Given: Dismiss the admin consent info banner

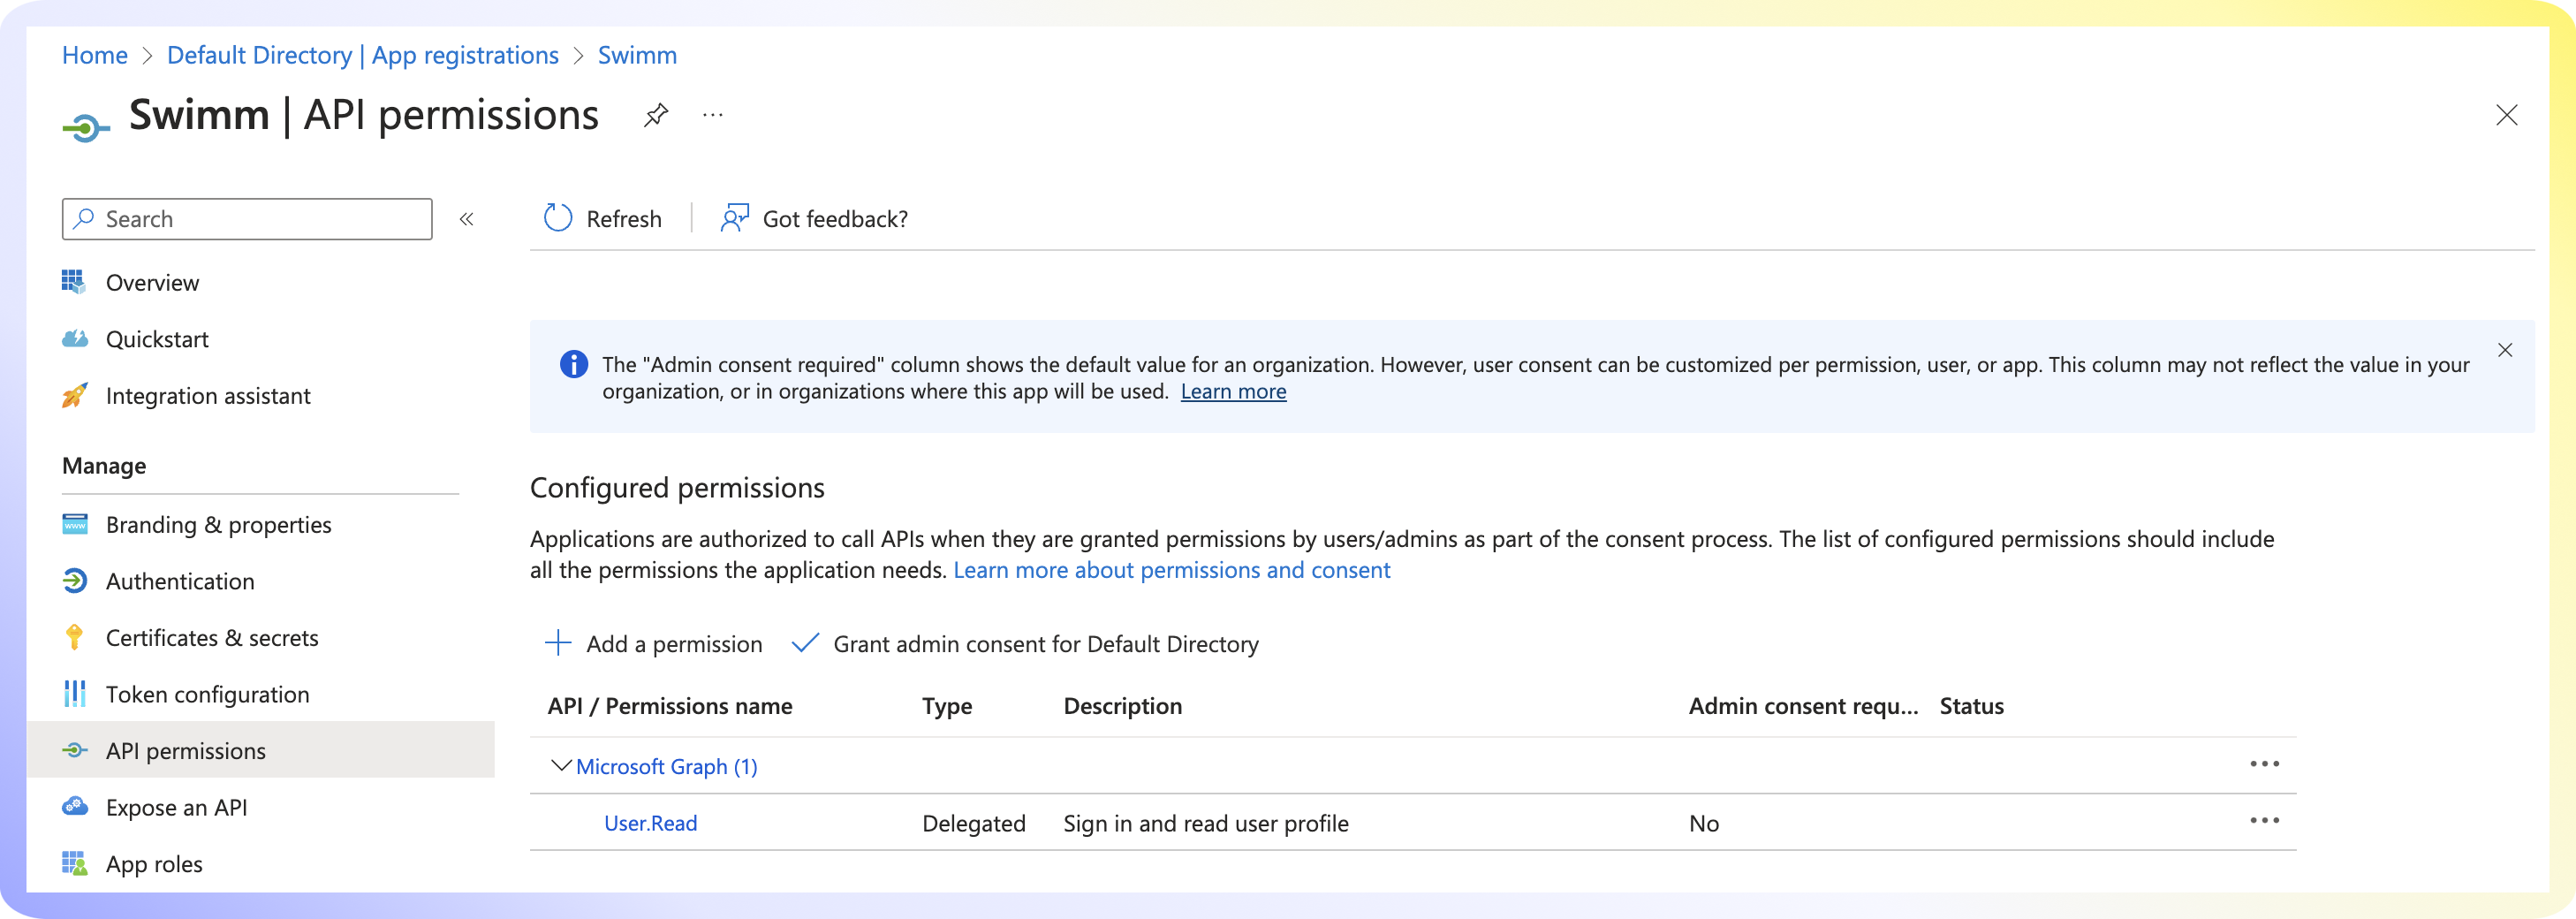Looking at the screenshot, I should coord(2505,350).
